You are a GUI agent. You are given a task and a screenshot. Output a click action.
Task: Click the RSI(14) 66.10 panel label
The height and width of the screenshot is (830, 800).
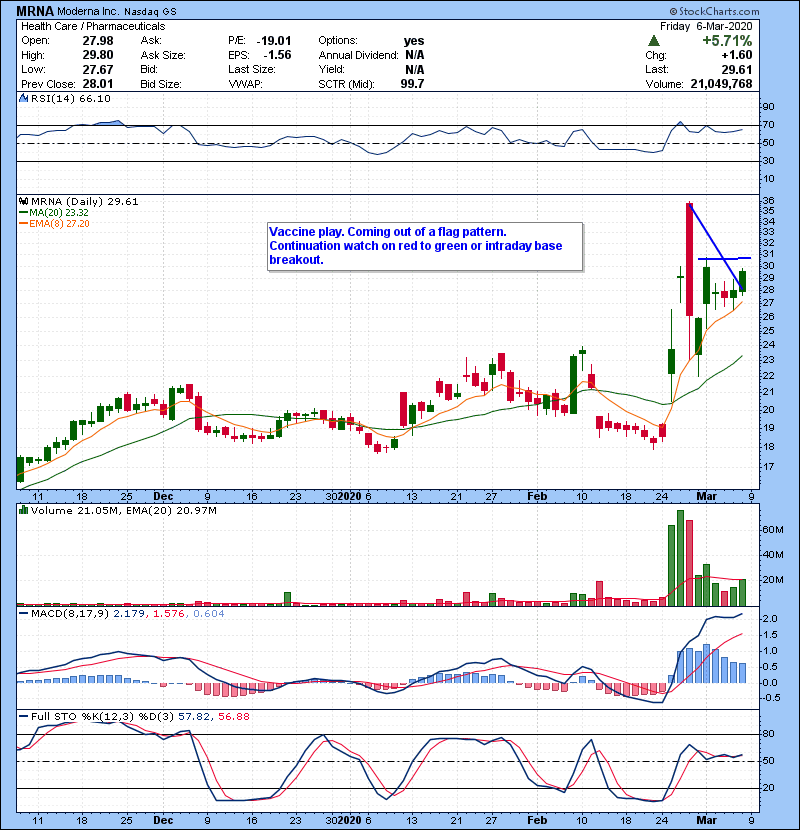pyautogui.click(x=71, y=98)
